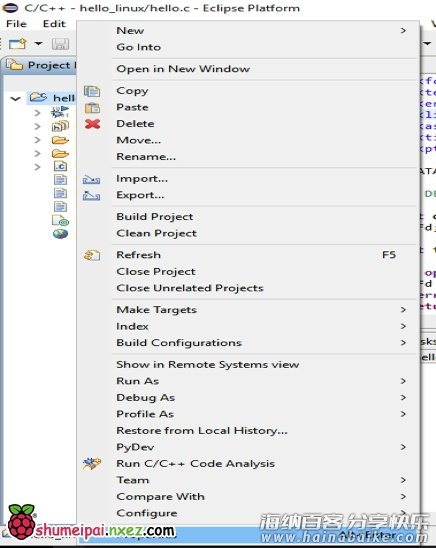
Task: Open Build Configurations submenu
Action: click(x=248, y=343)
